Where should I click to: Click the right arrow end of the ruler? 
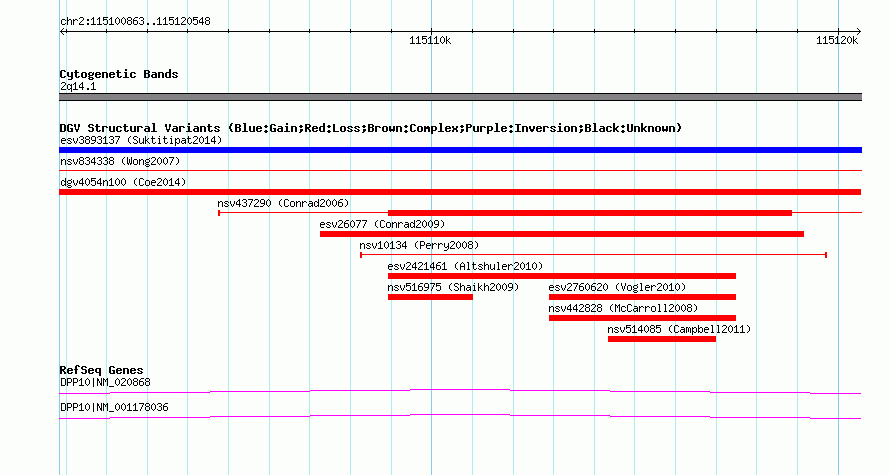[858, 32]
